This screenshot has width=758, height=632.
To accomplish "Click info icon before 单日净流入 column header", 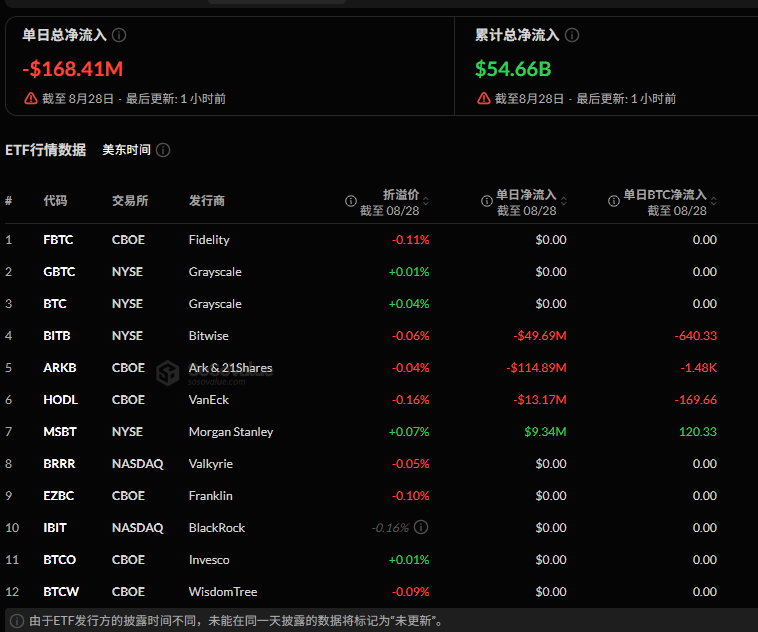I will [x=487, y=201].
